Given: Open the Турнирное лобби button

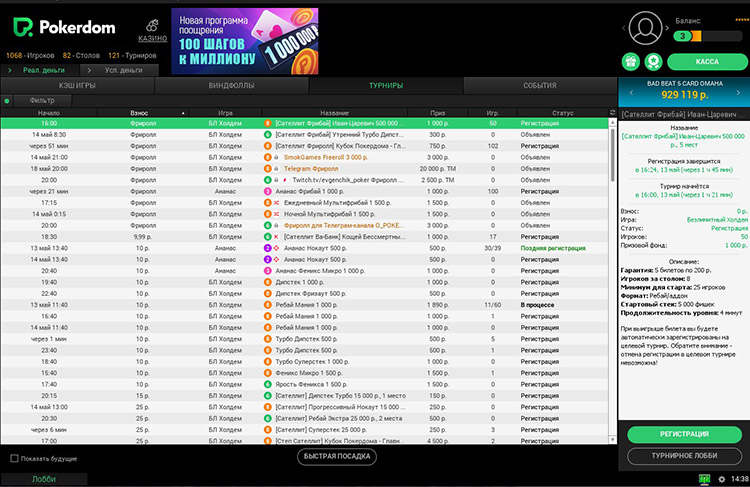Looking at the screenshot, I should tap(684, 456).
